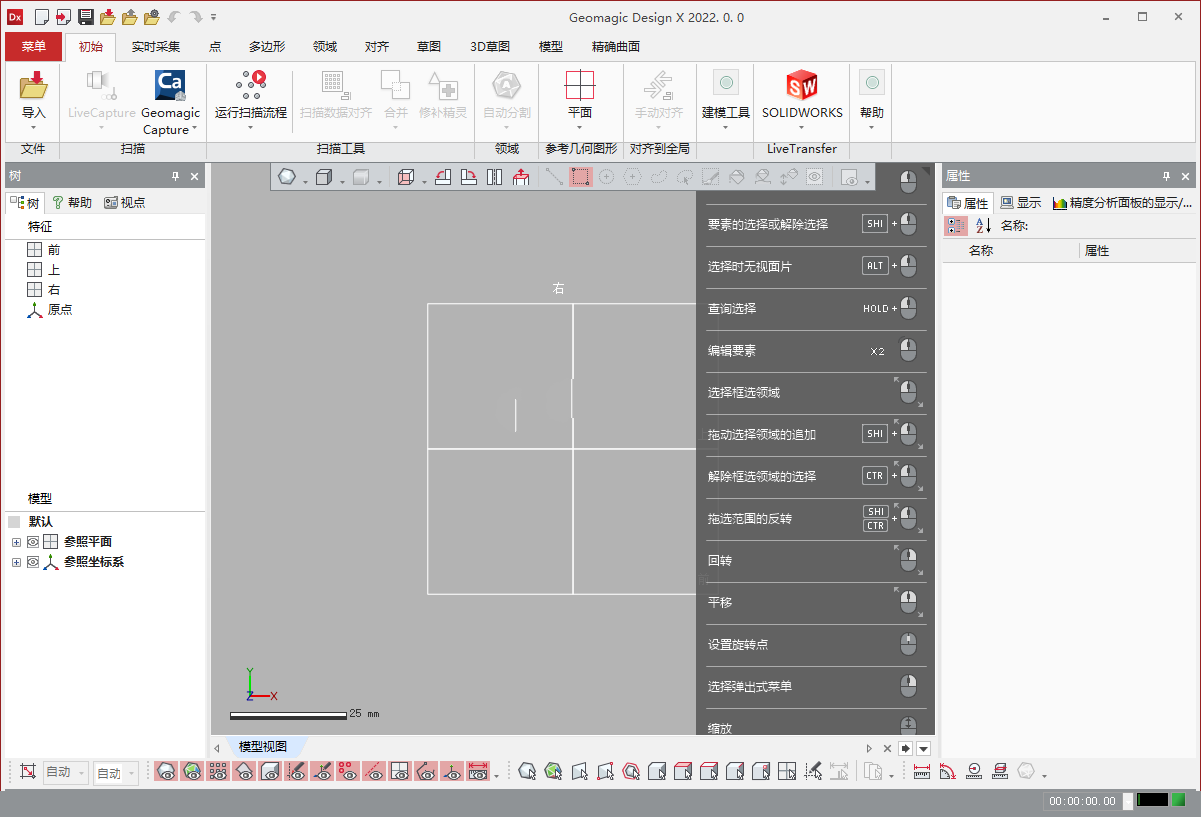Viewport: 1201px width, 817px height.
Task: Toggle reference points visibility eye icon
Action: coord(348,772)
